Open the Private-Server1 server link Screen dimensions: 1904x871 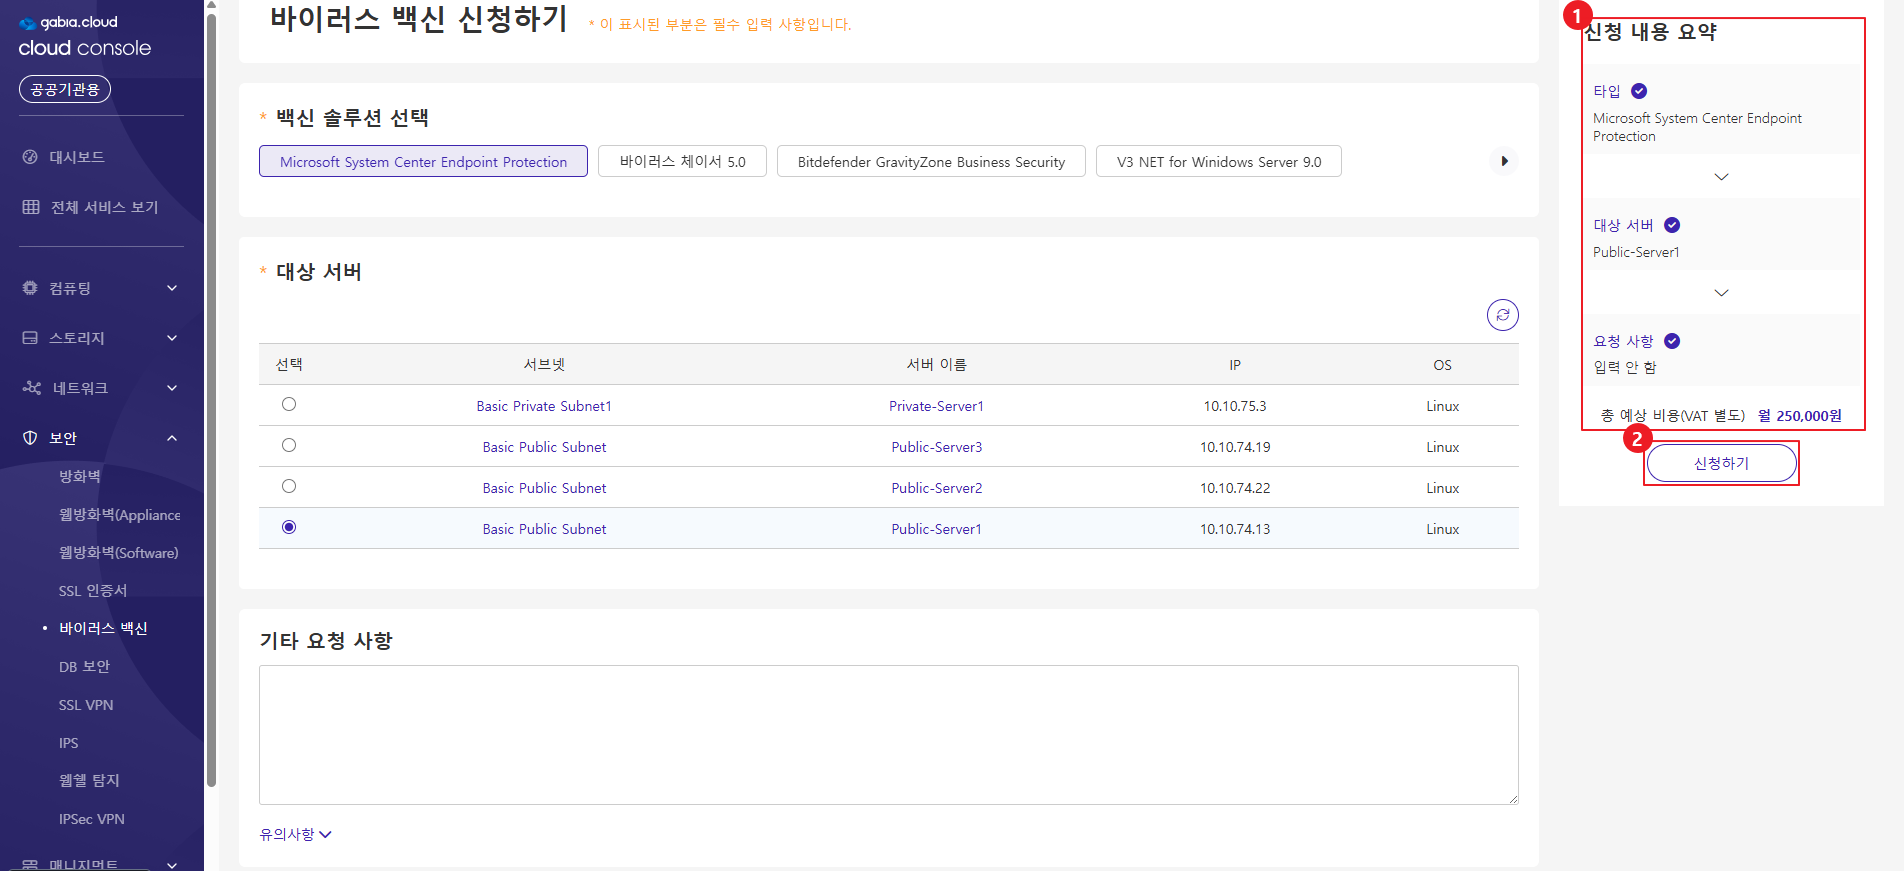pyautogui.click(x=936, y=406)
